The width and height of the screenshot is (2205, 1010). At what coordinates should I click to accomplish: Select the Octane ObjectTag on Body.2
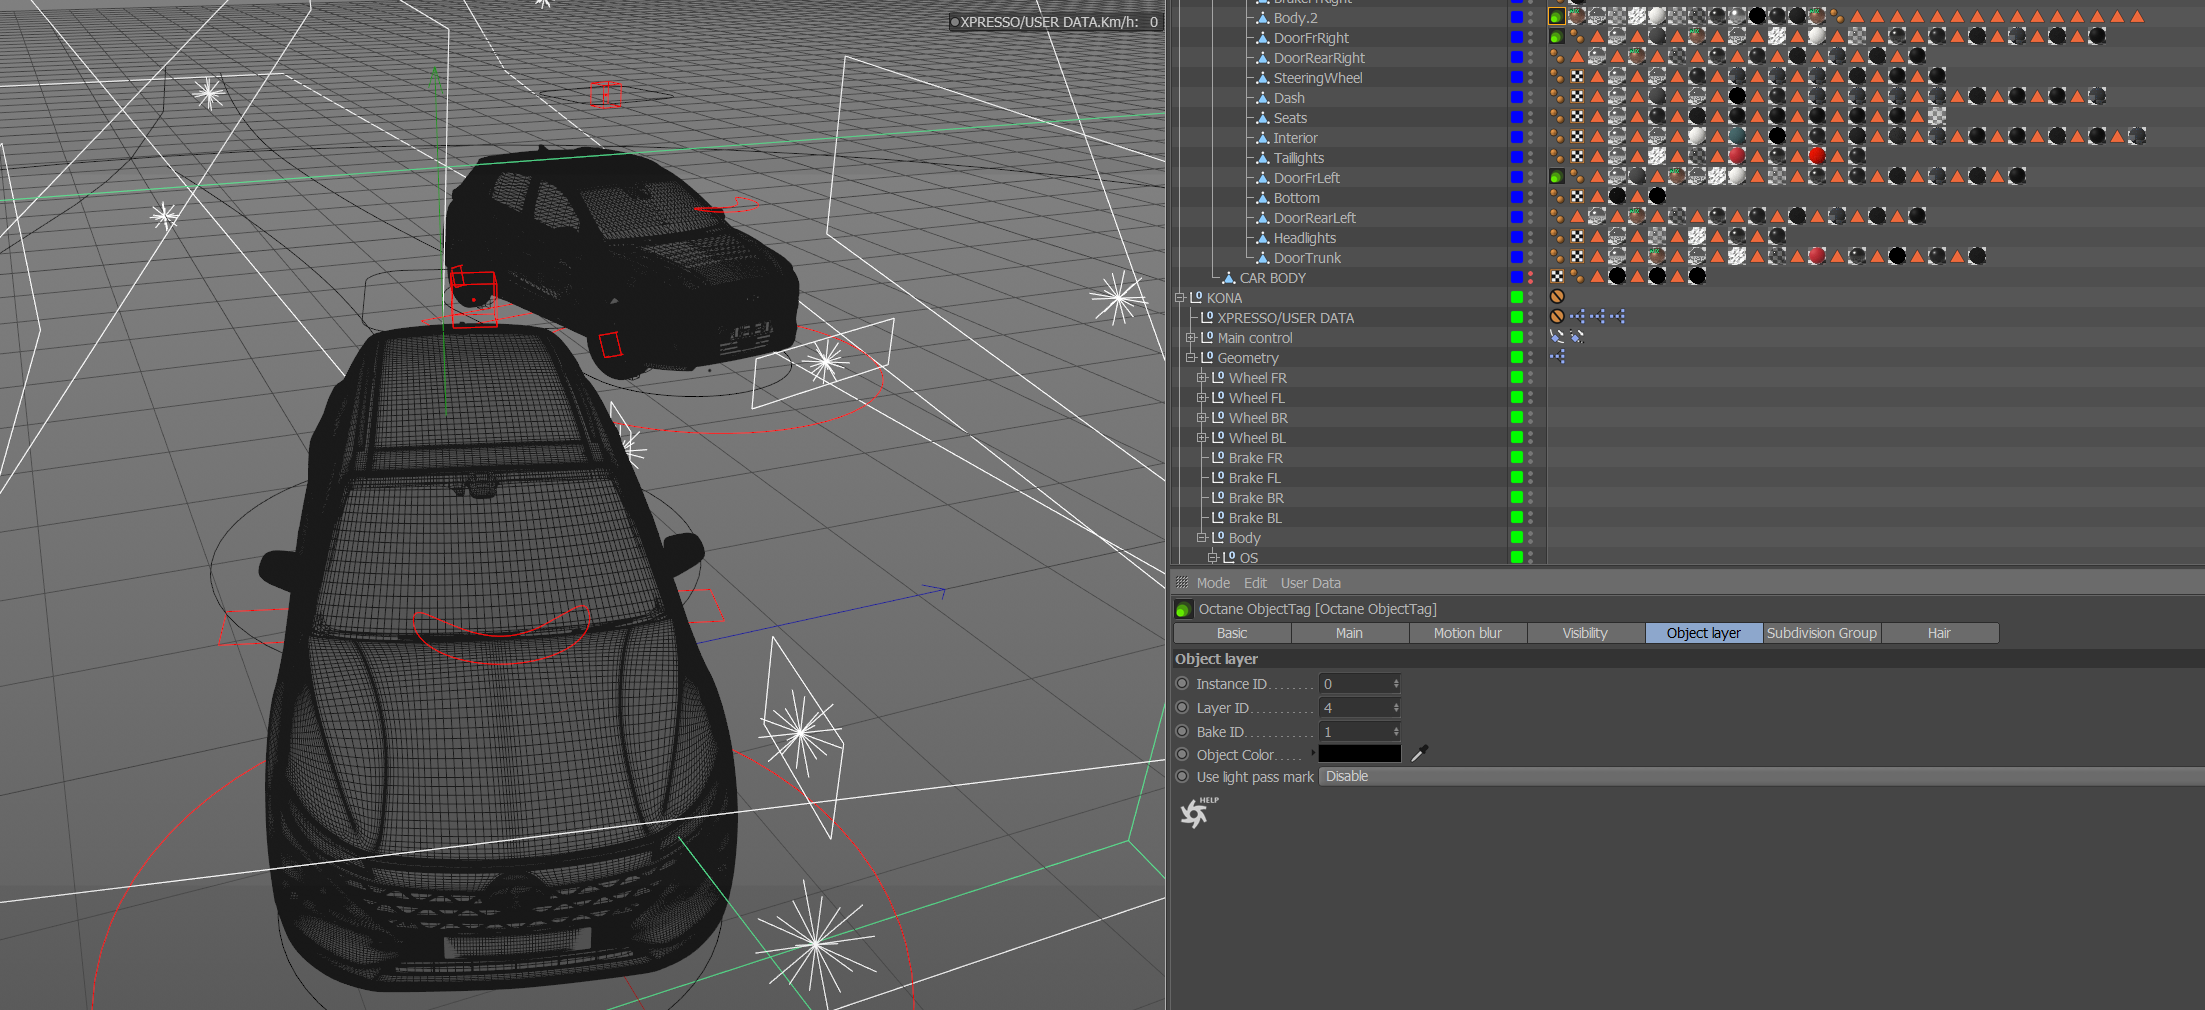tap(1556, 17)
